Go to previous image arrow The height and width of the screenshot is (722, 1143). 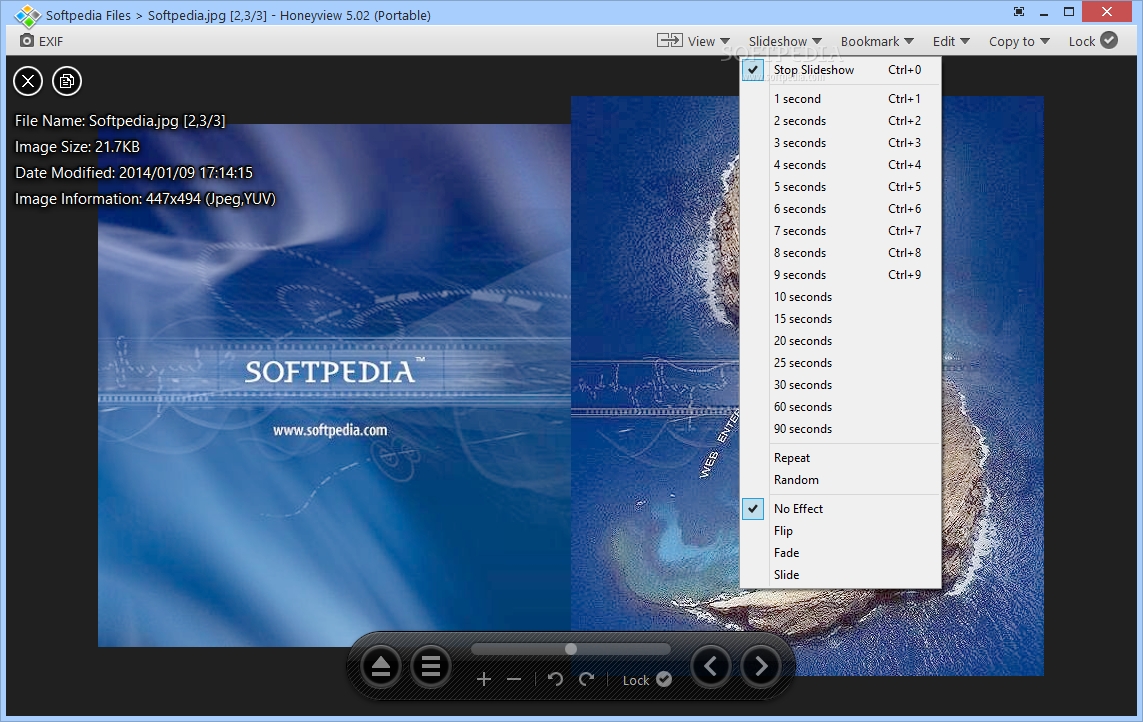point(711,666)
